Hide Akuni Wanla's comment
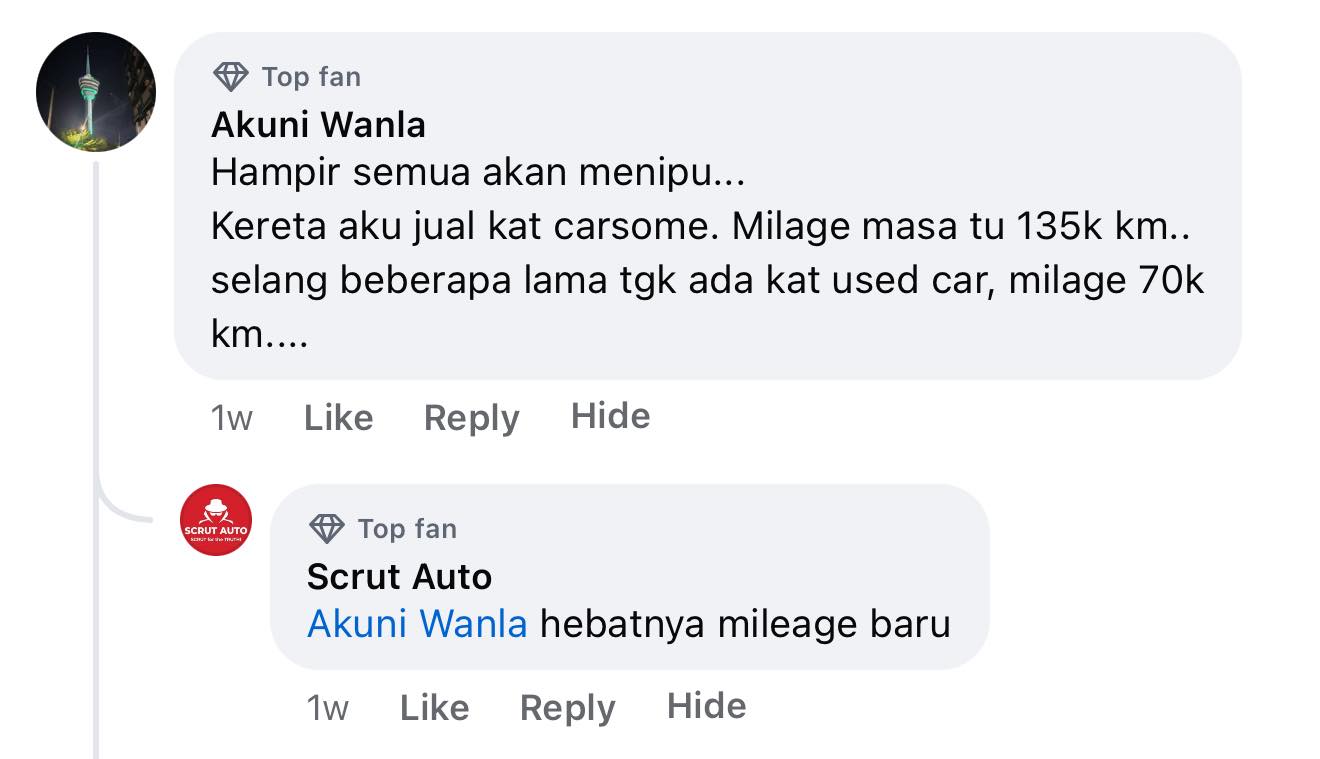 pos(610,416)
